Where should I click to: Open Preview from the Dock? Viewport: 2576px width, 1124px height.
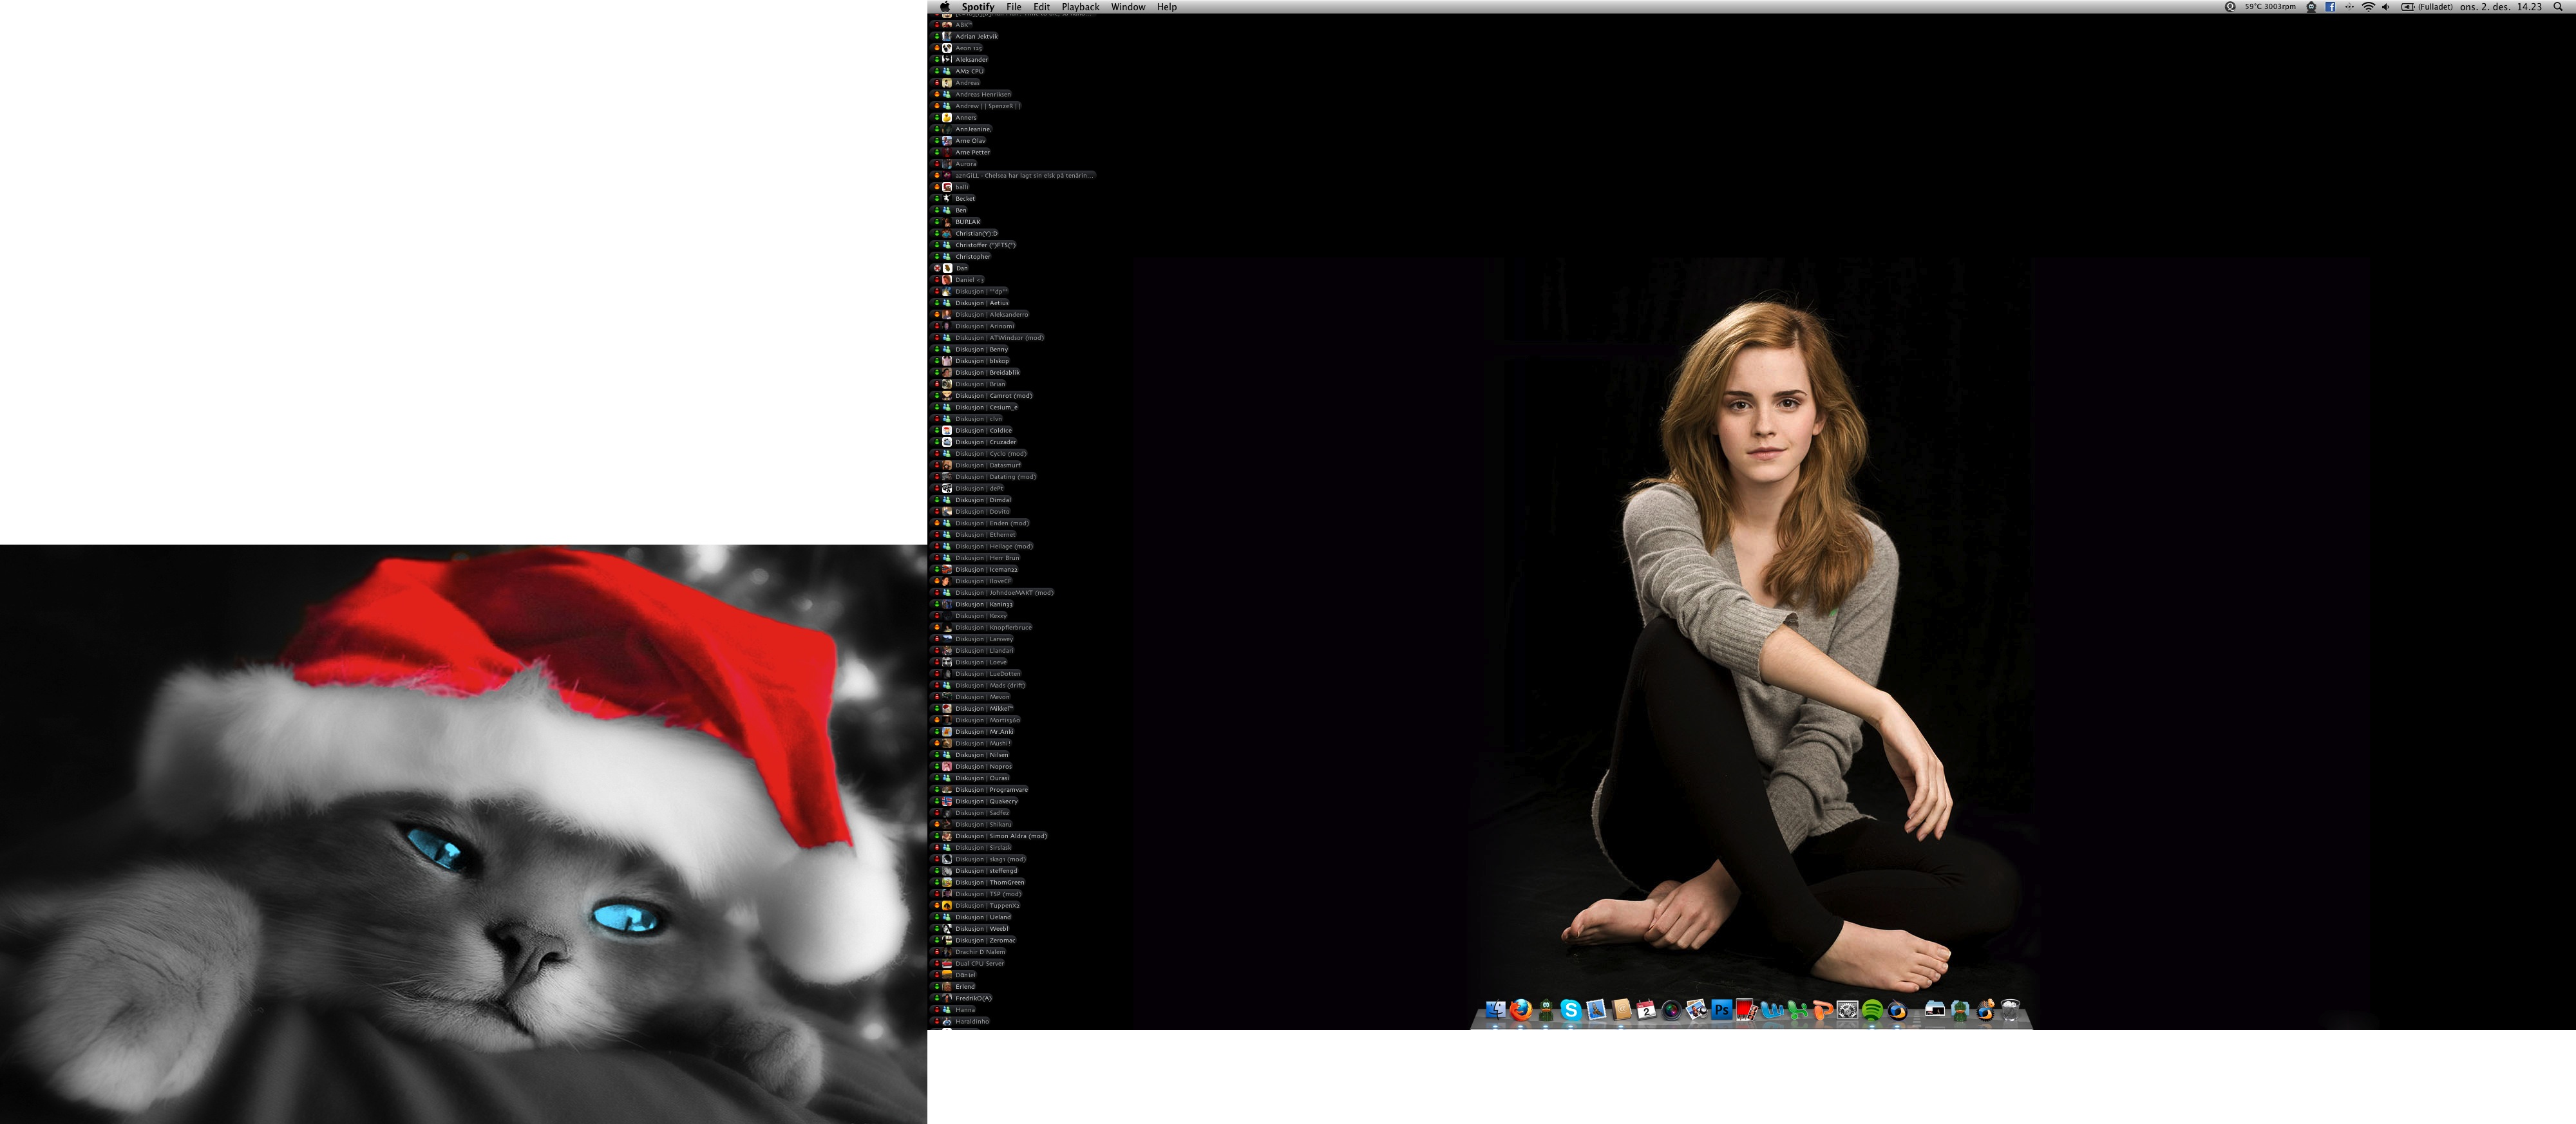click(1697, 1010)
